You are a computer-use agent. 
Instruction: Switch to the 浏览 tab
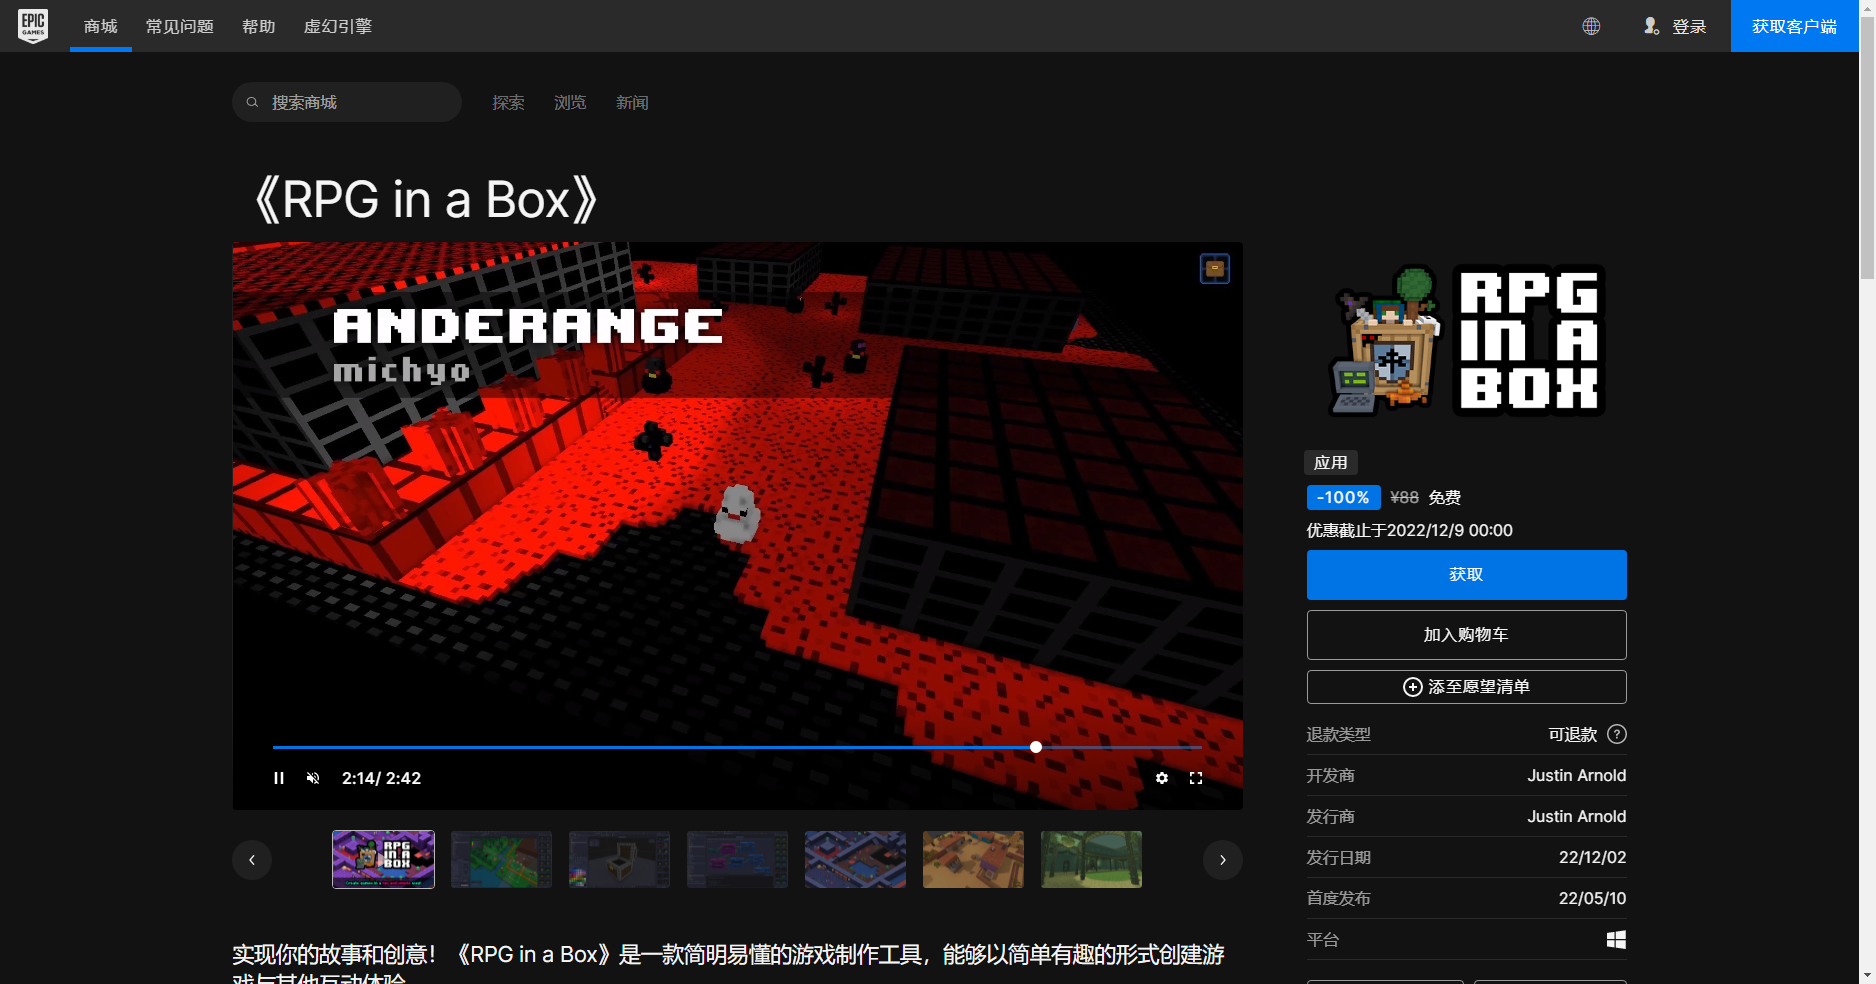click(x=569, y=102)
